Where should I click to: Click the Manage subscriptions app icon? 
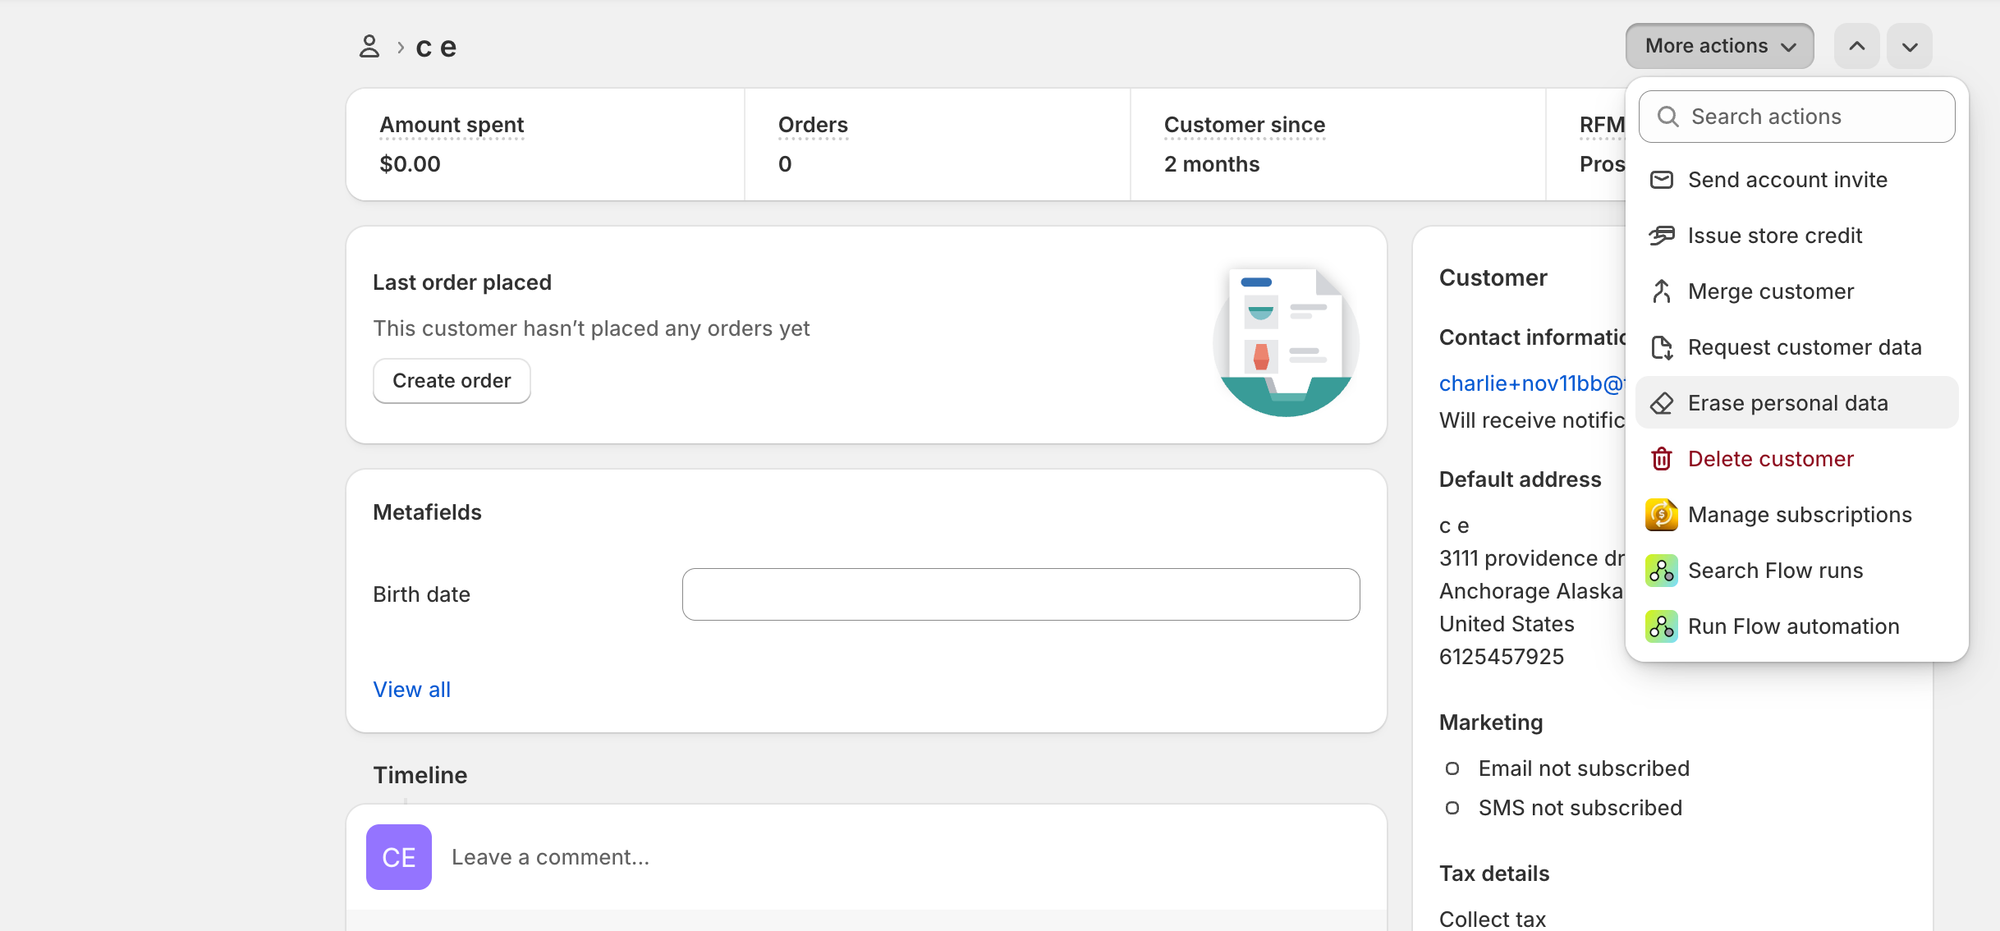point(1661,515)
